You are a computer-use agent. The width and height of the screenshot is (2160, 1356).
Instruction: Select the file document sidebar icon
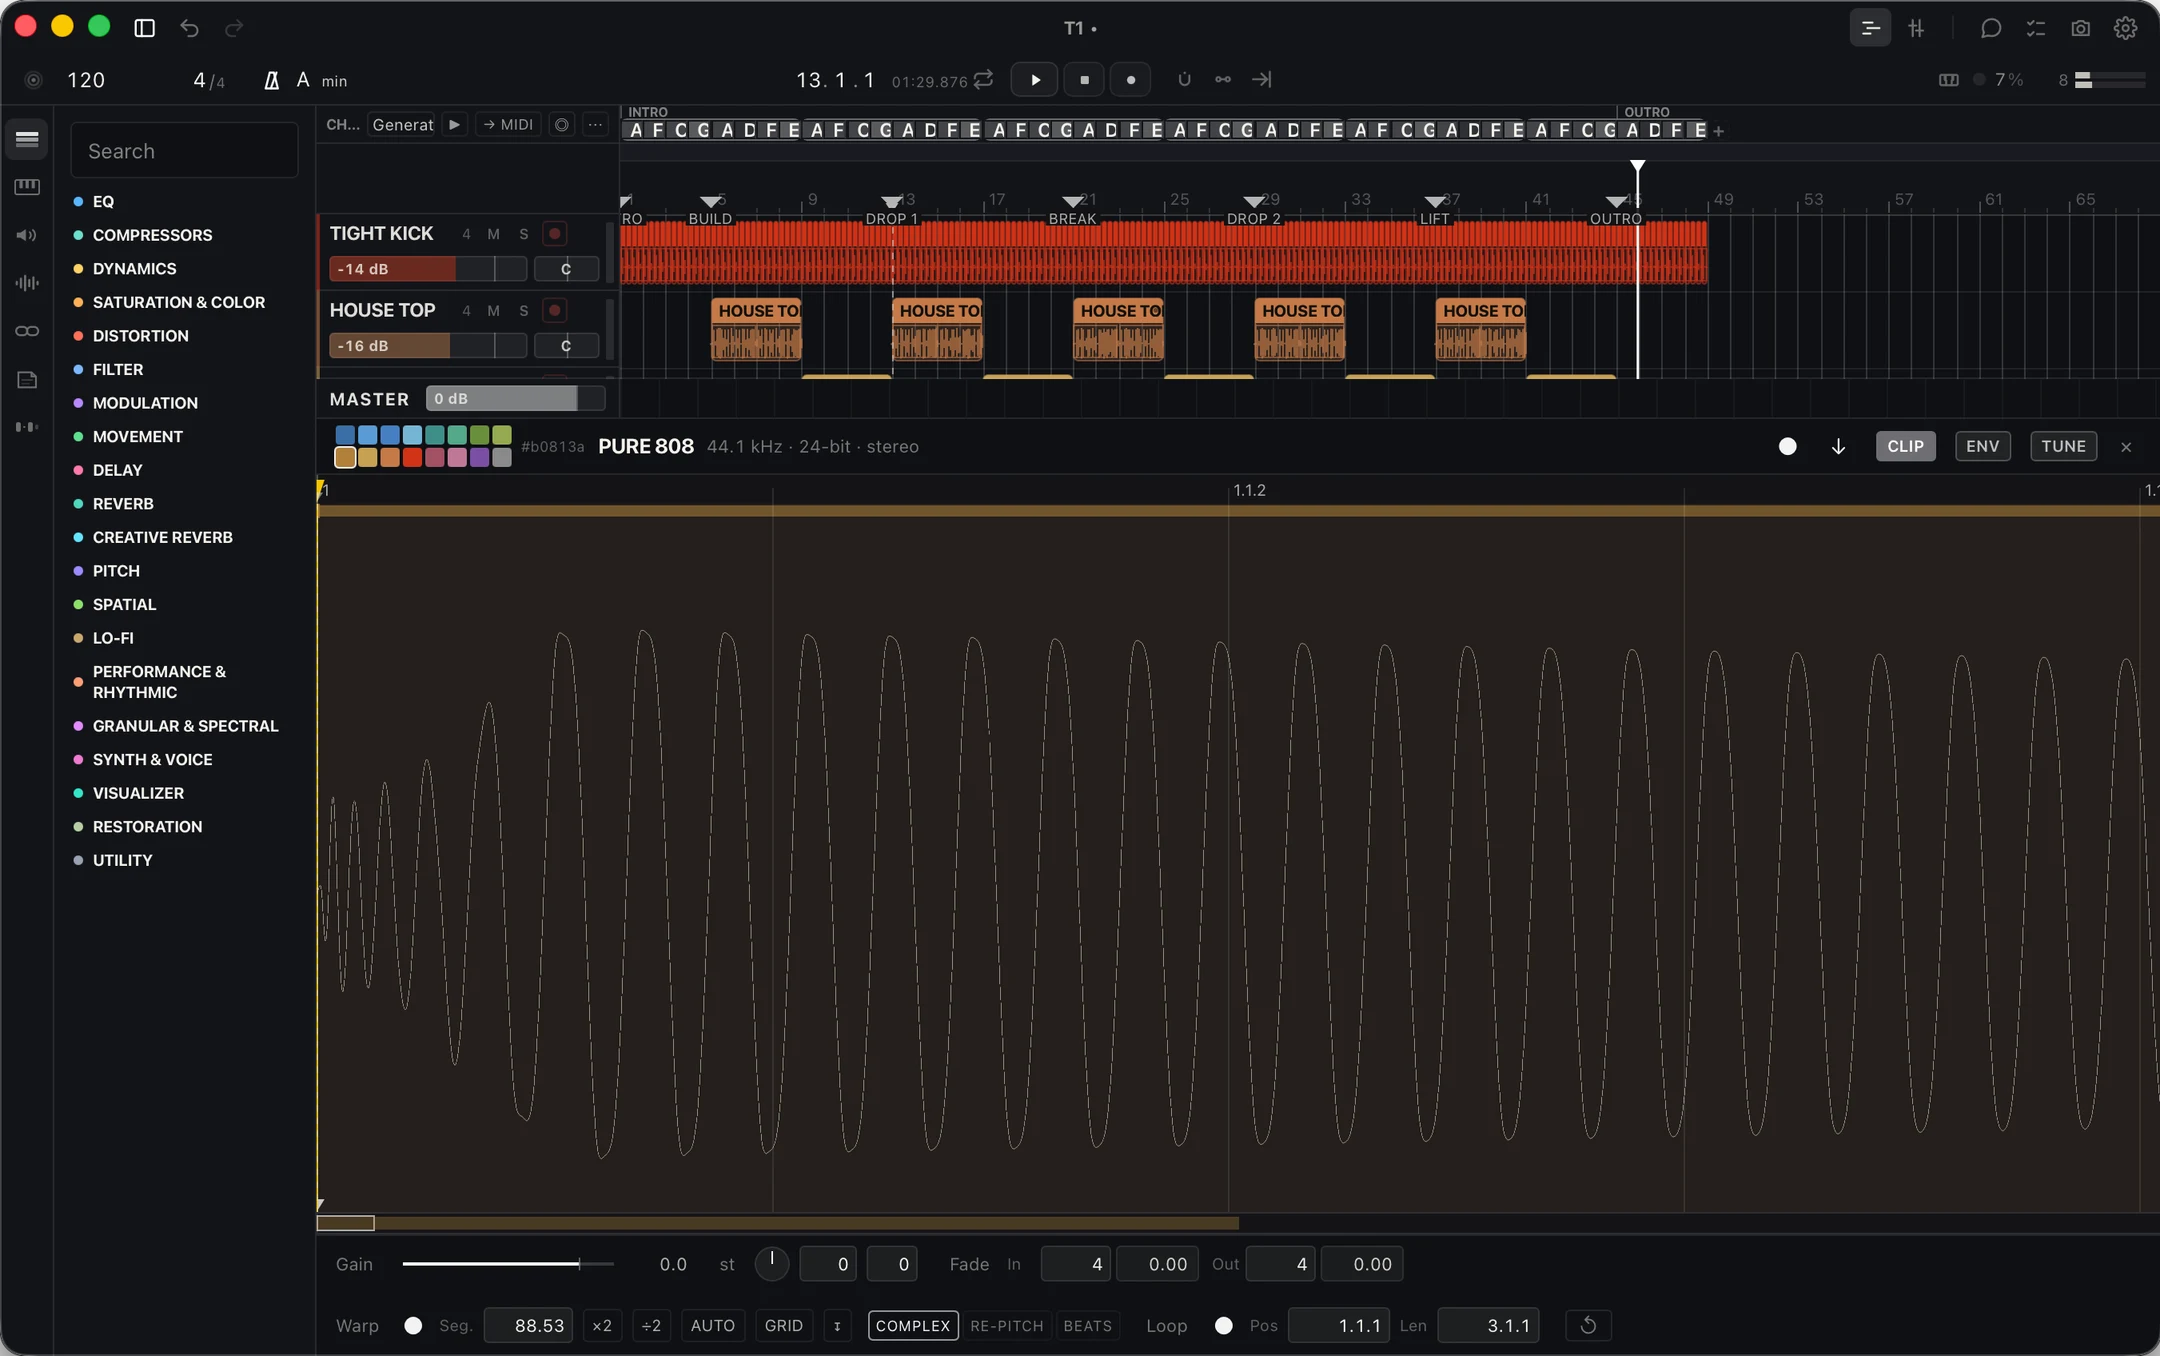27,379
